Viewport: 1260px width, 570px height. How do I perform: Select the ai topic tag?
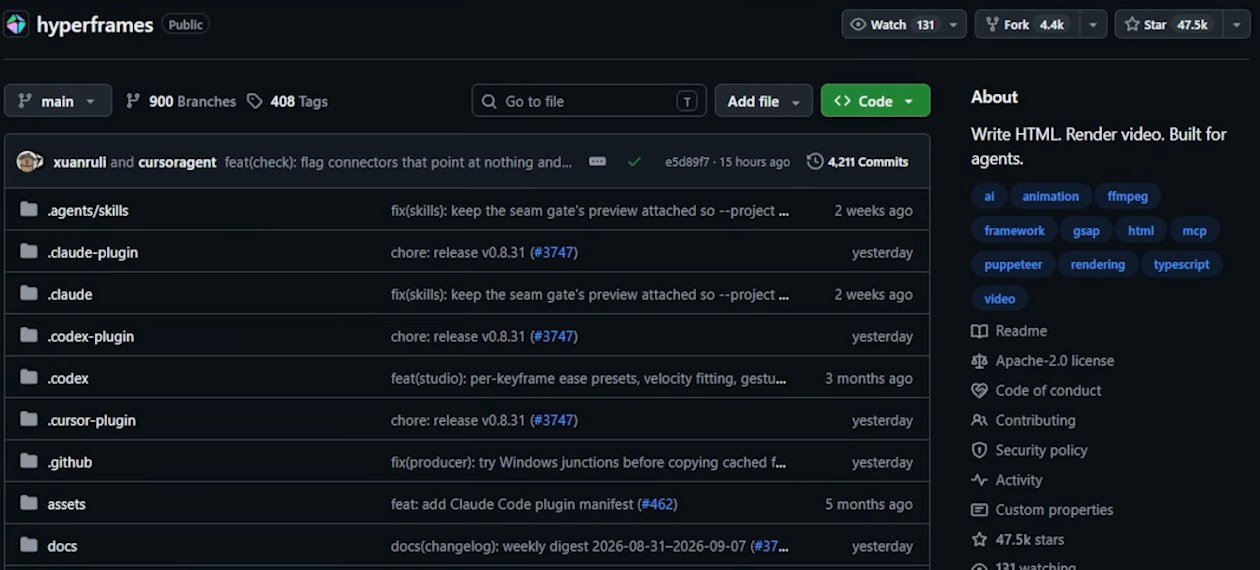[989, 197]
